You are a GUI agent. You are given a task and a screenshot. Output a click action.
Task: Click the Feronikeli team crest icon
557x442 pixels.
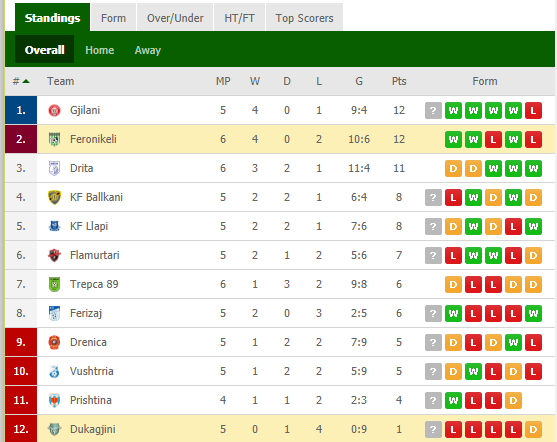point(54,139)
